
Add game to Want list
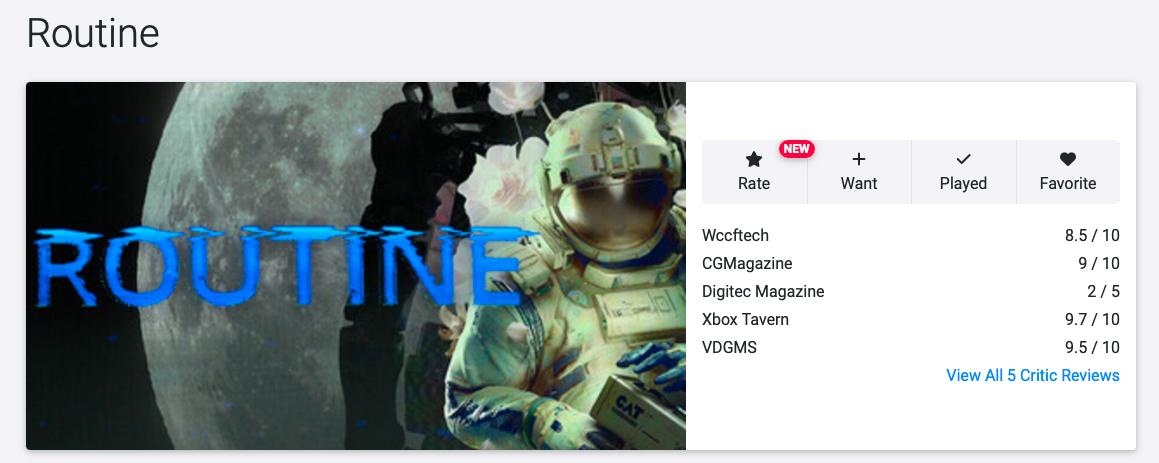click(x=858, y=172)
